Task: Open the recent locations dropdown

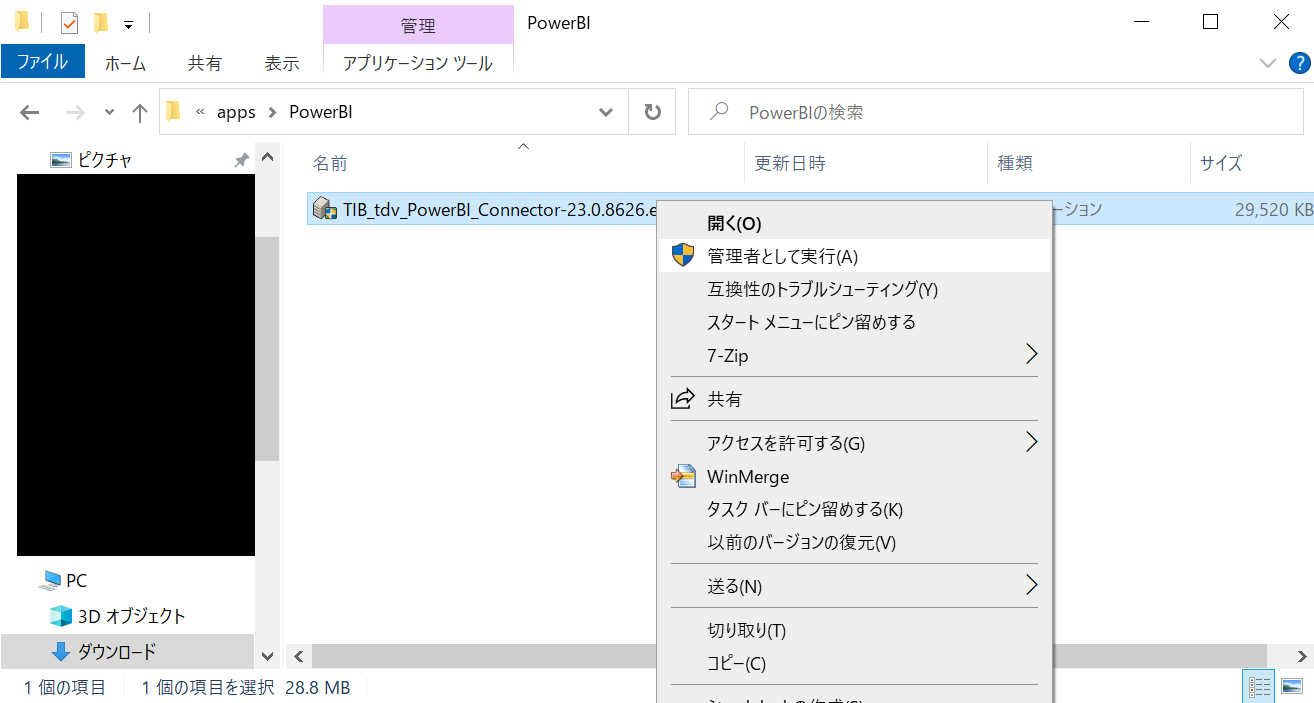Action: 110,113
